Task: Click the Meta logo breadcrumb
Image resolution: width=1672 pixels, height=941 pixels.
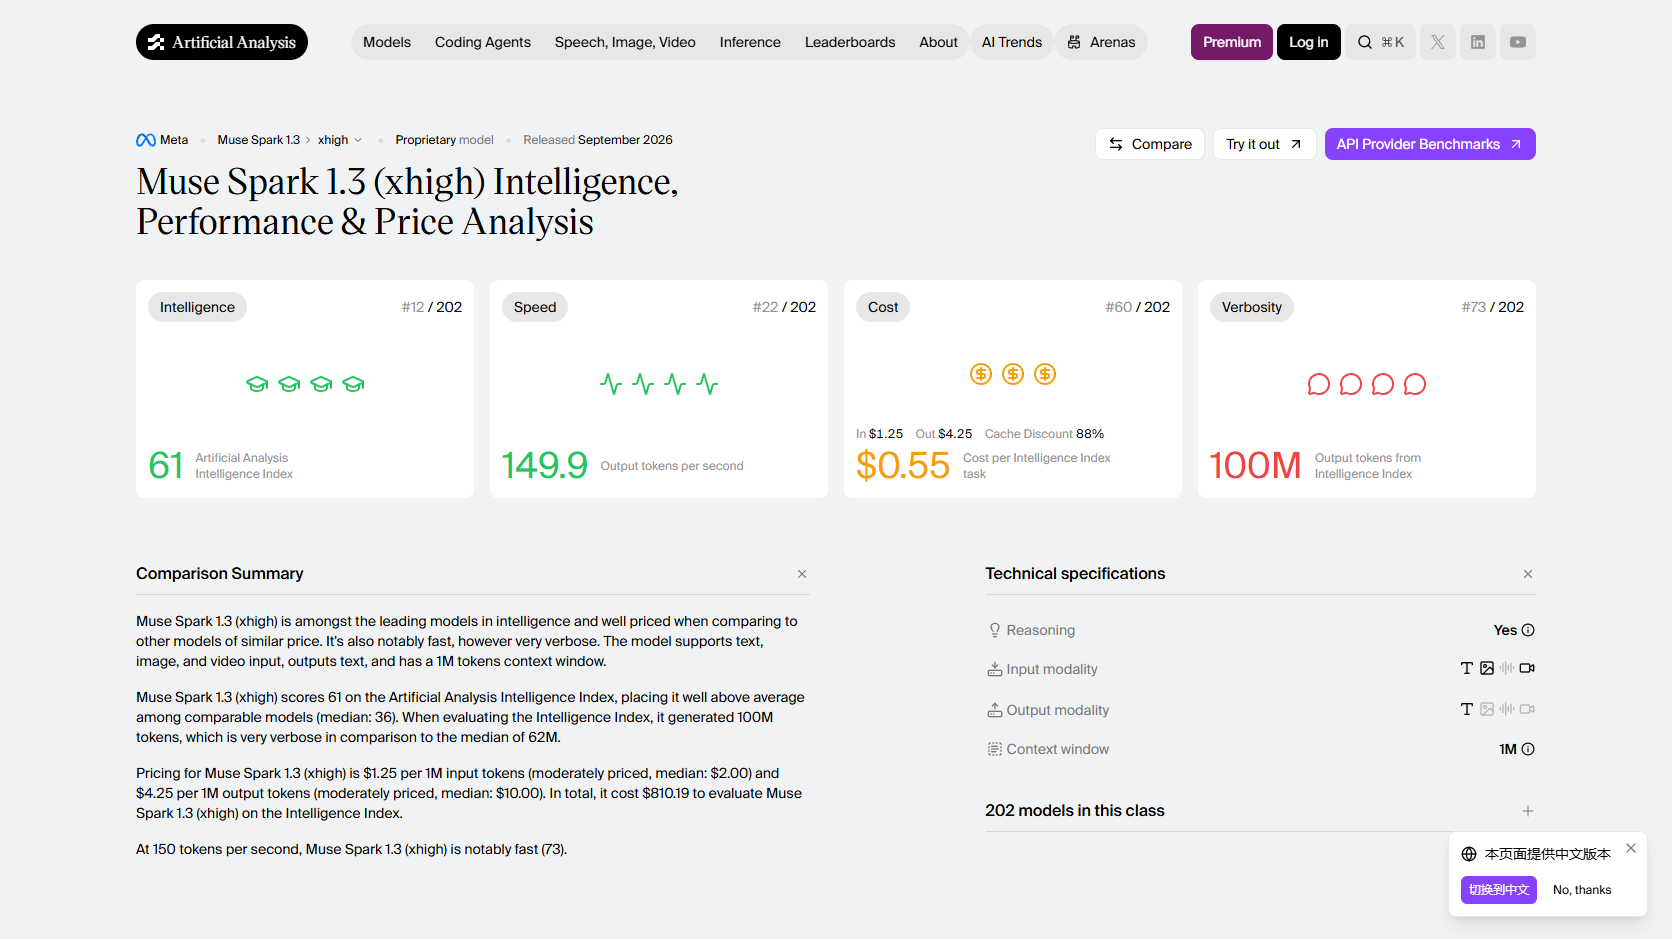Action: point(162,140)
